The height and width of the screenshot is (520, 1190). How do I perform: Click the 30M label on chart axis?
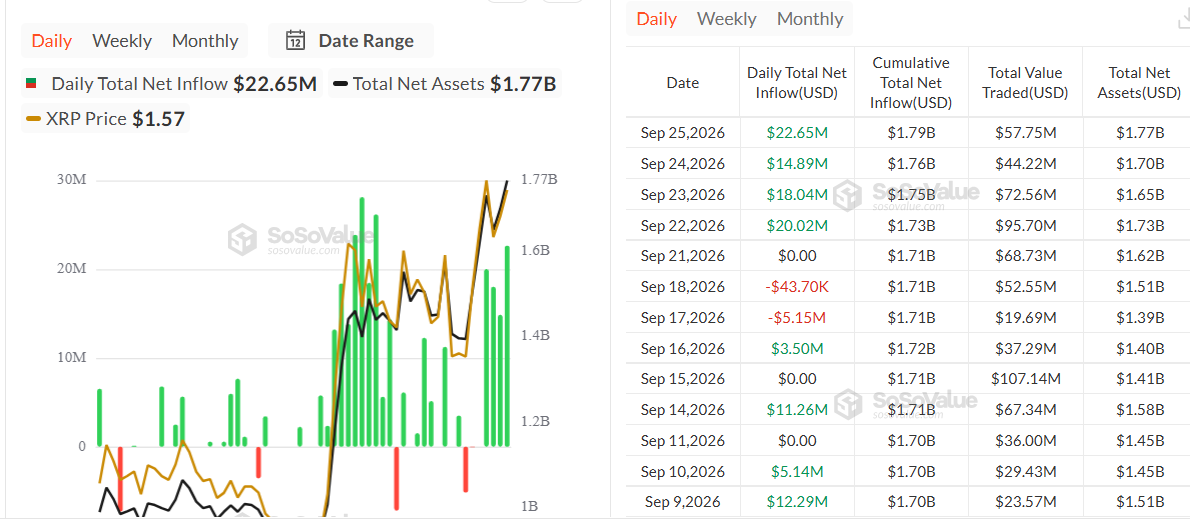(71, 181)
